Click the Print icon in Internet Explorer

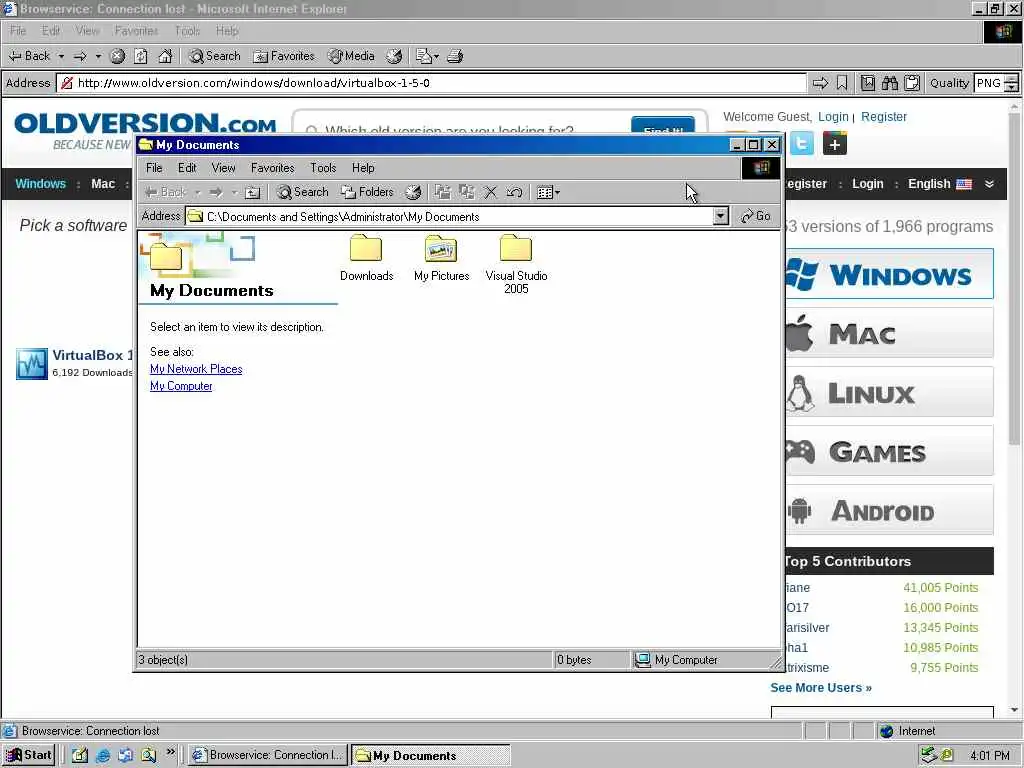[x=455, y=56]
